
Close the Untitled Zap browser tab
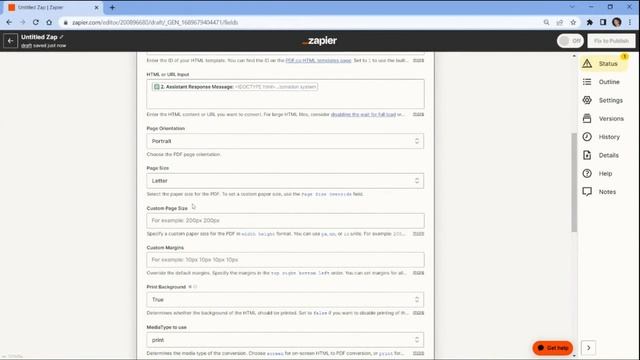coord(97,7)
